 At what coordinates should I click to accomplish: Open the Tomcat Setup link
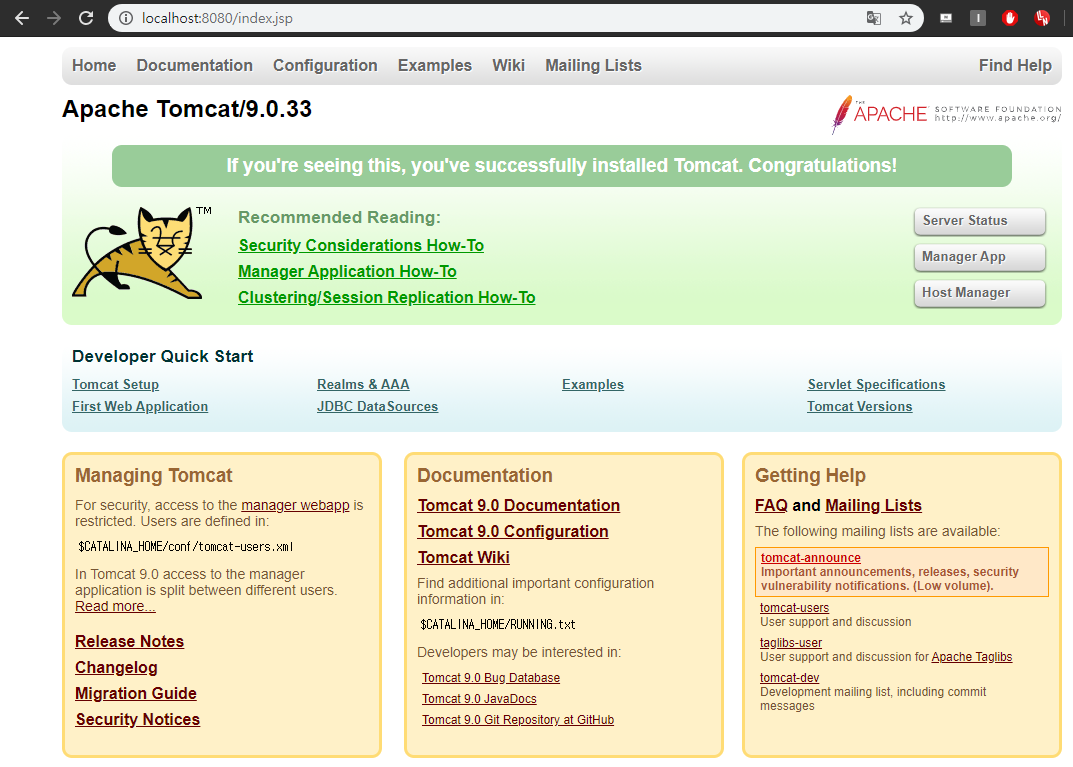pos(116,385)
